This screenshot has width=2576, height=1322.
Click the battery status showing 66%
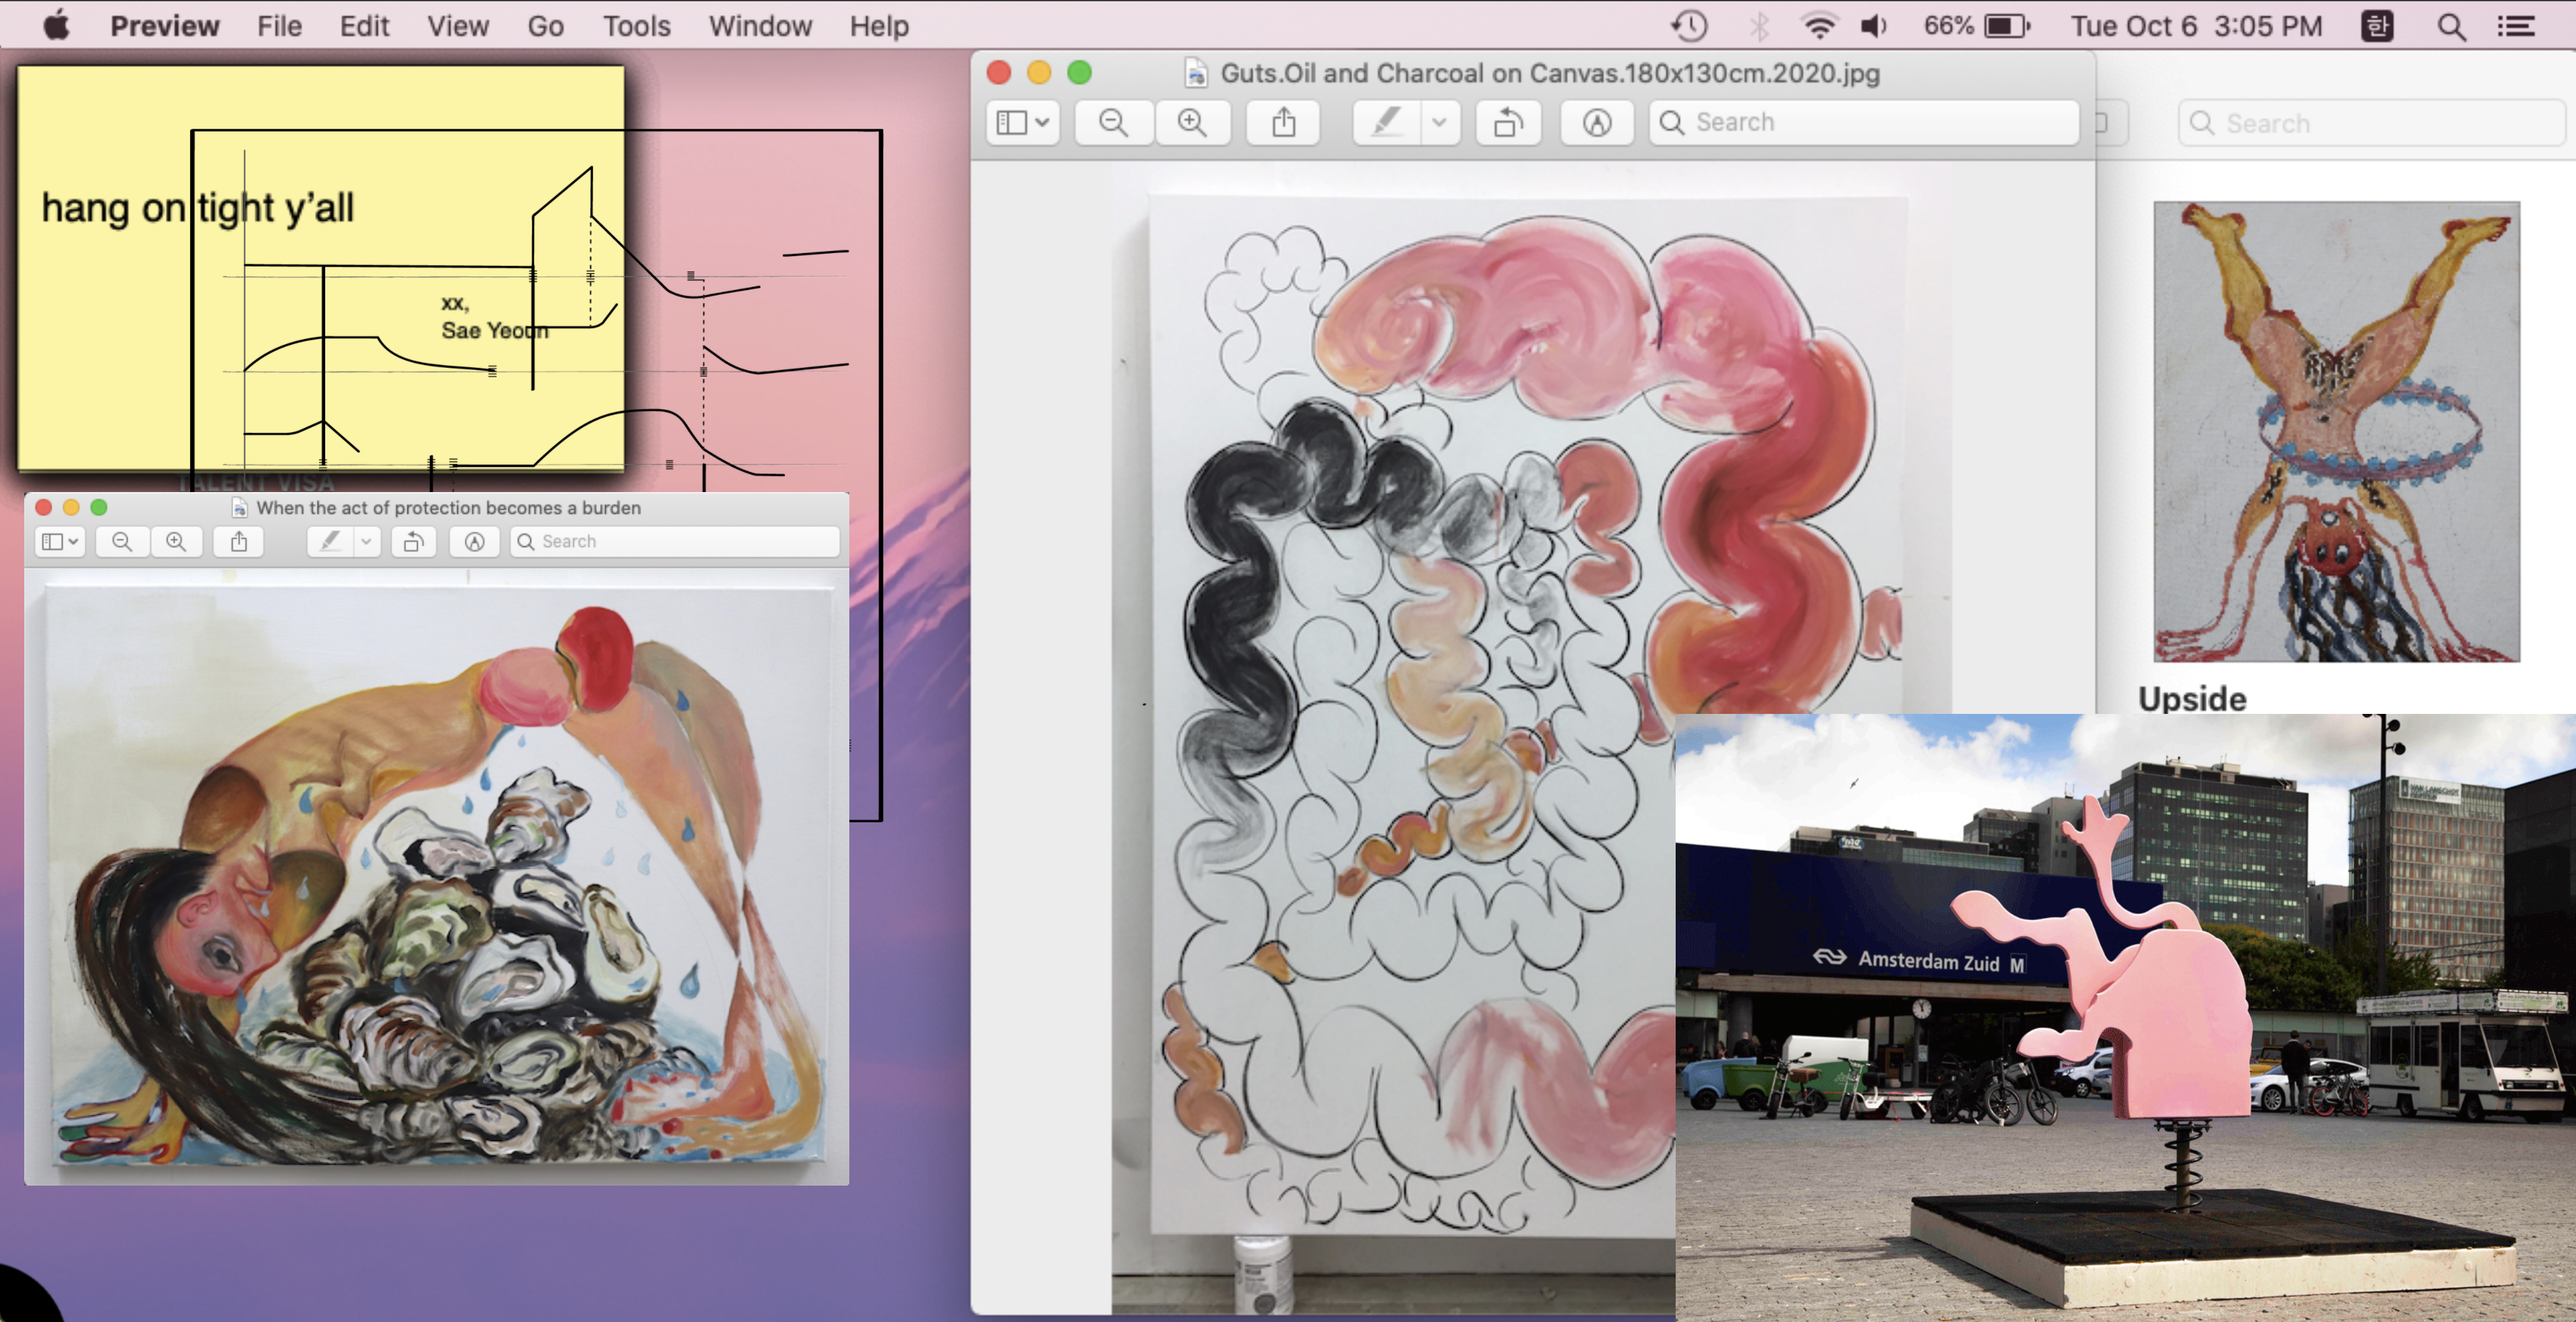1977,25
